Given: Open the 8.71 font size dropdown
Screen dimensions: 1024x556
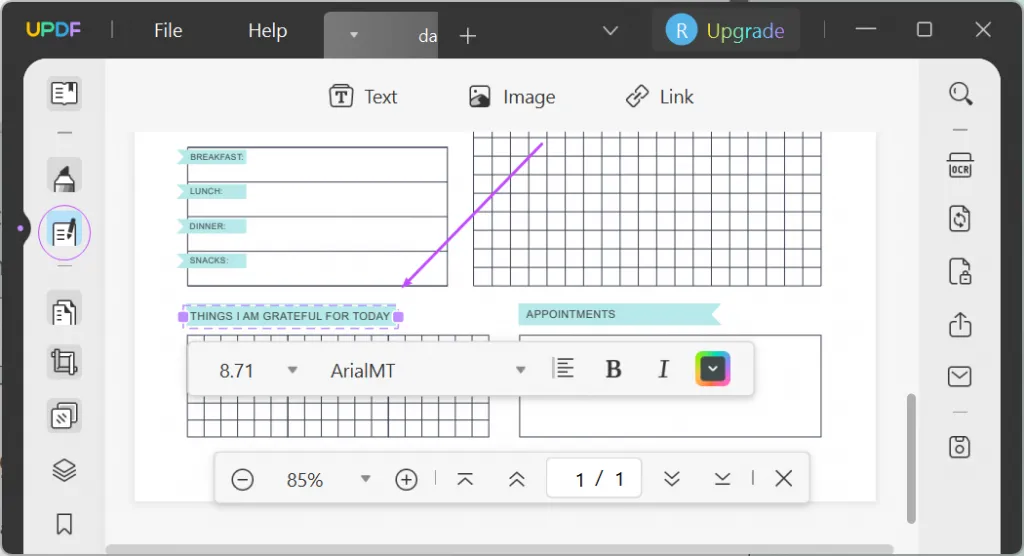Looking at the screenshot, I should (x=292, y=370).
